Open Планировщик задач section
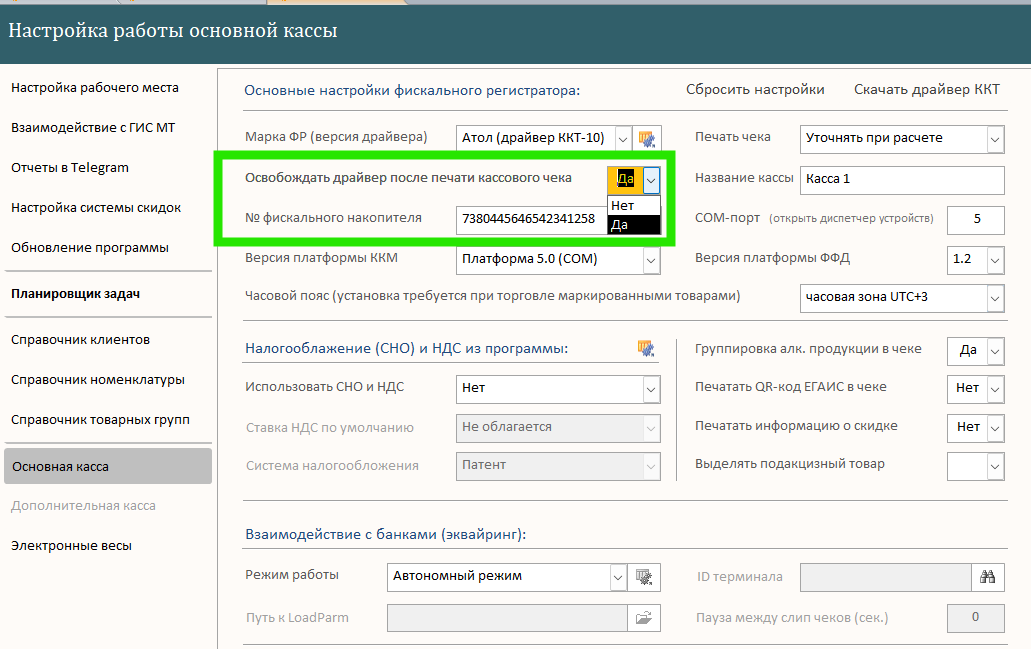This screenshot has height=649, width=1031. coord(76,294)
